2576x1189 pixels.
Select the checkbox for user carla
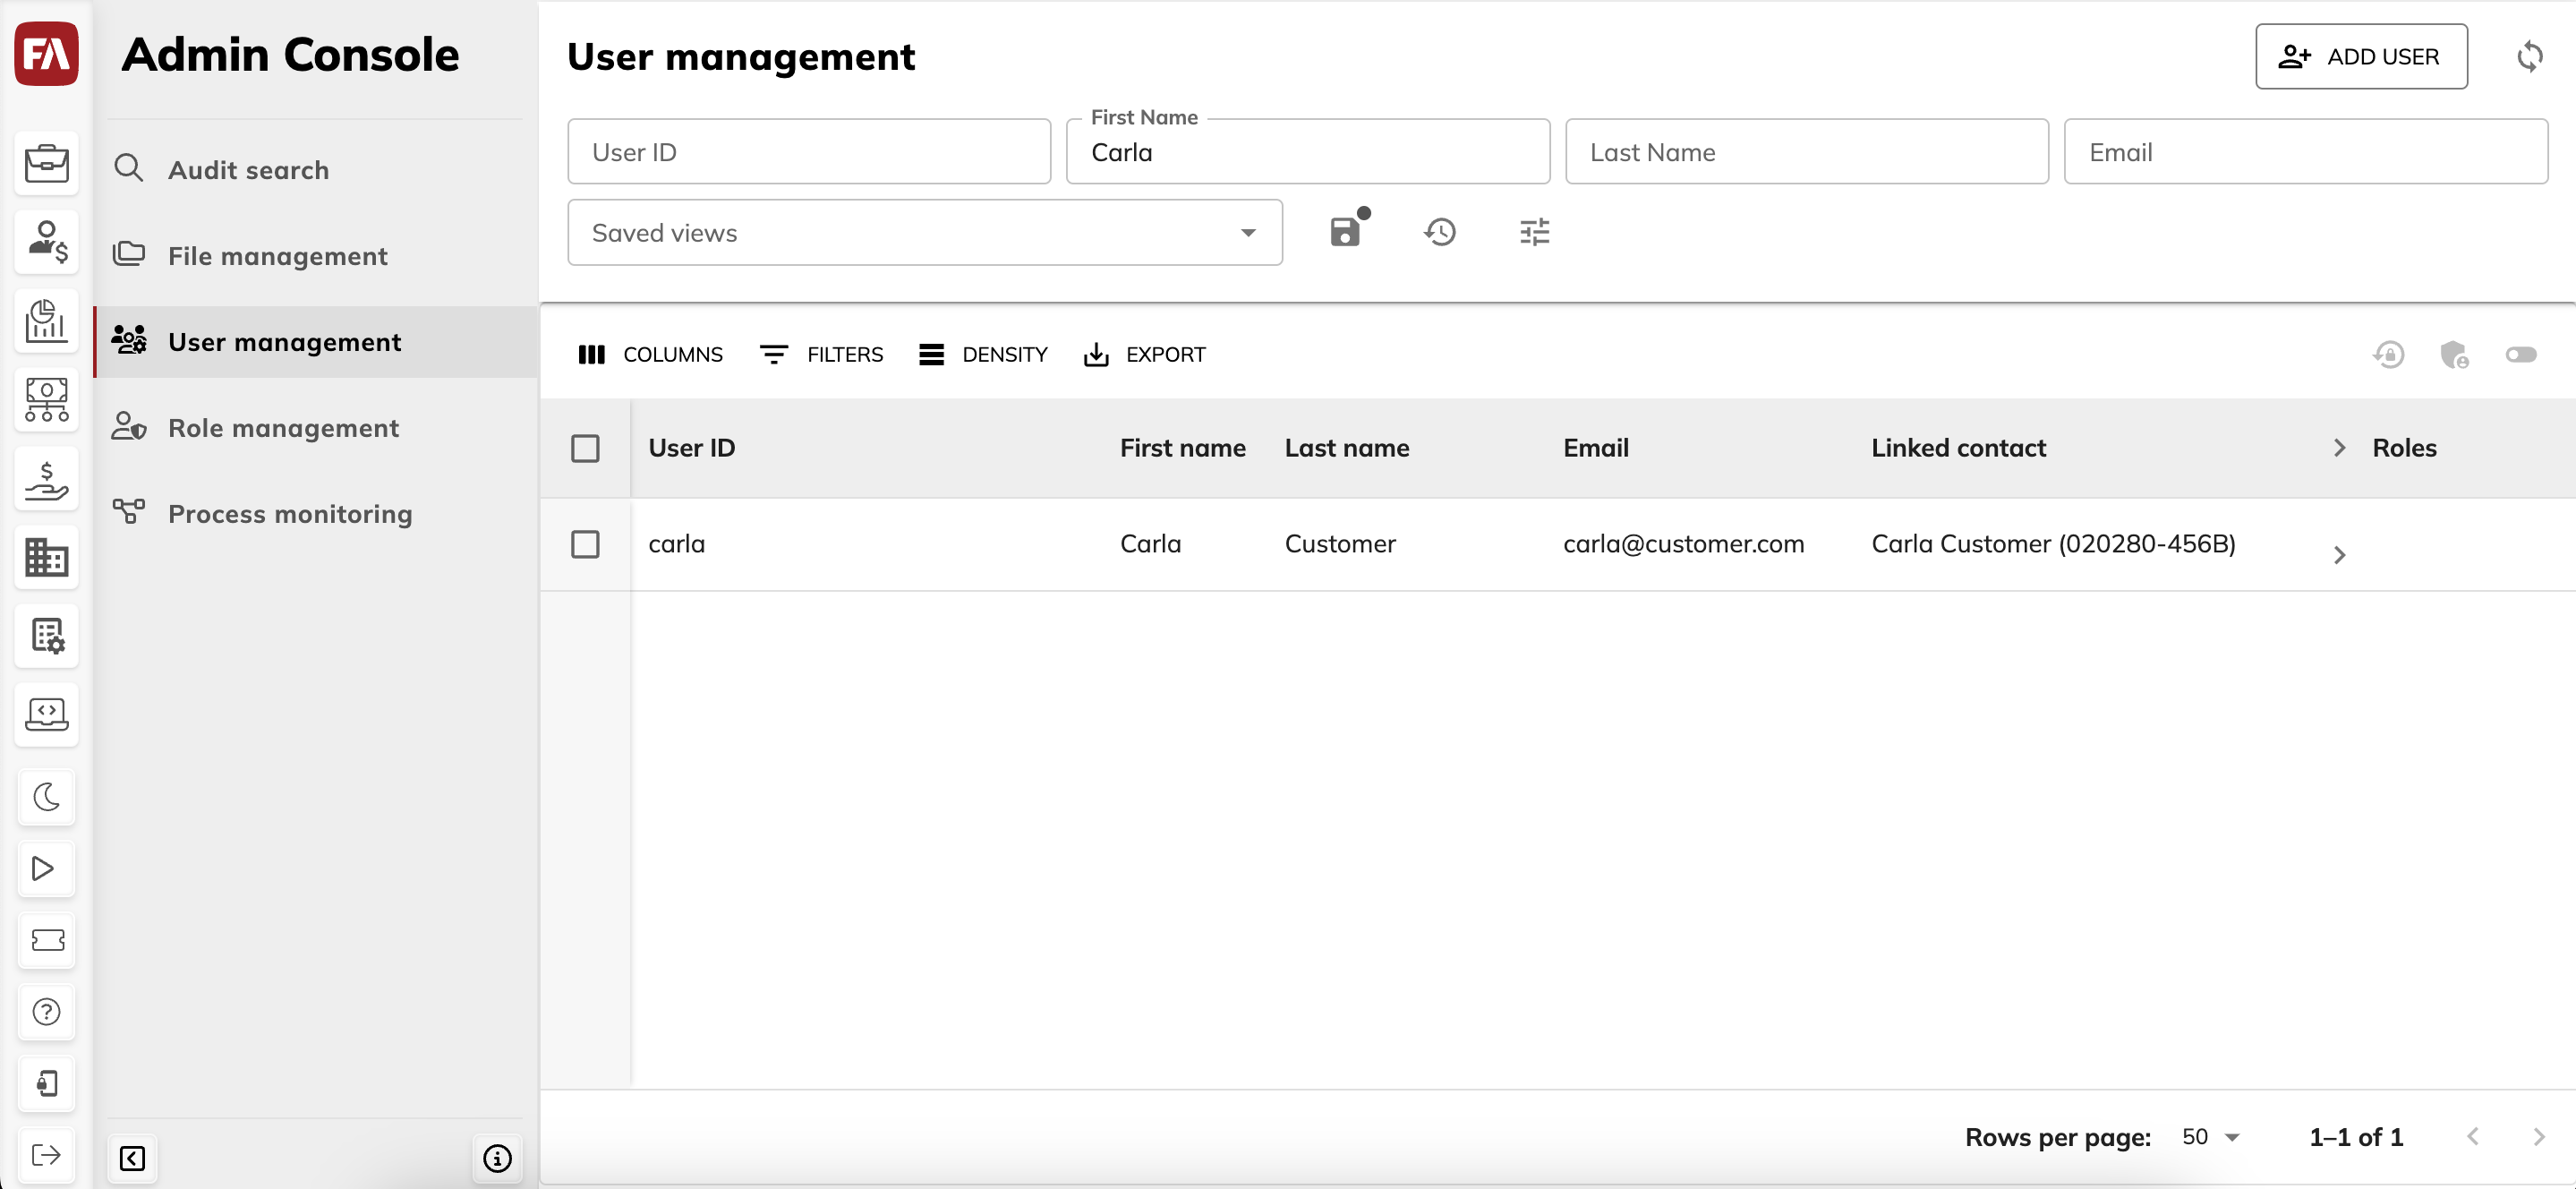pos(585,544)
